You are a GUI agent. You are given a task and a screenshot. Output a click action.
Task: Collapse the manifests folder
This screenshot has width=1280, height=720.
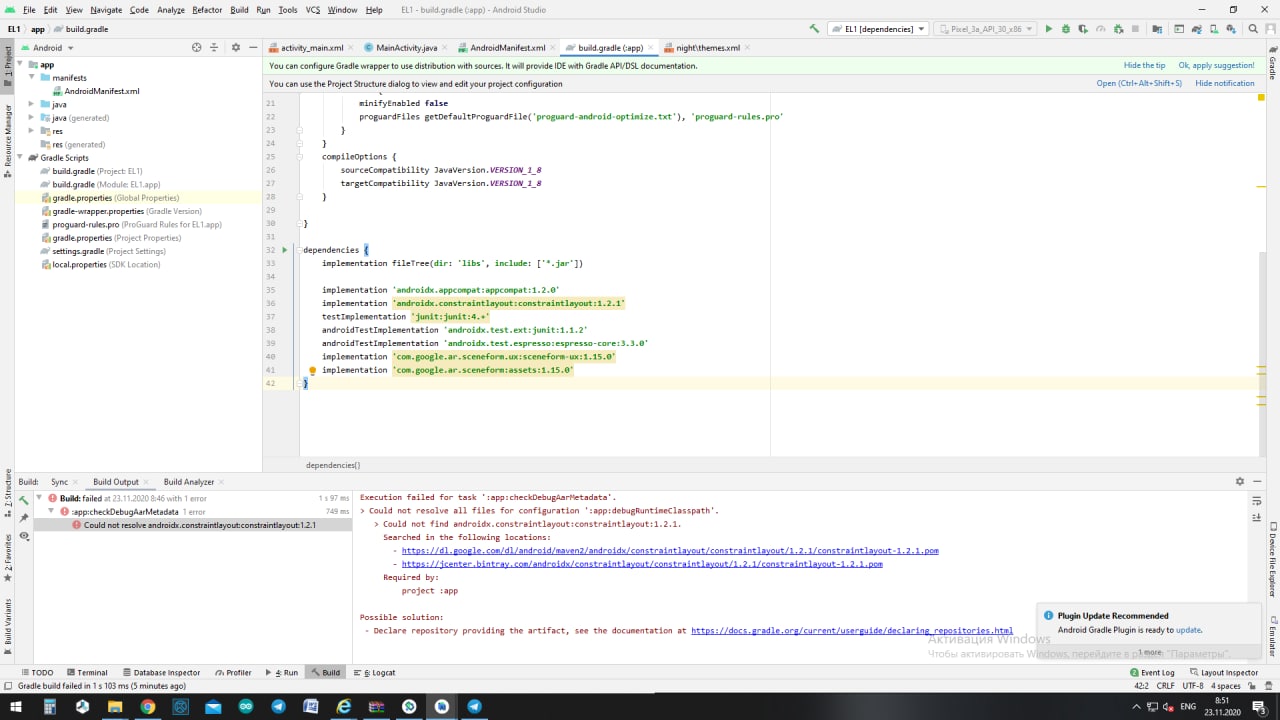point(33,77)
